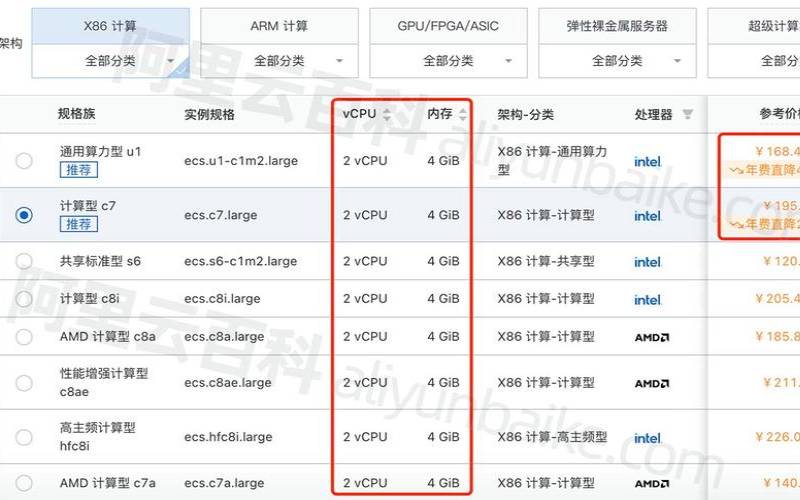
Task: Click the ecs.u1-c1m2.large instance spec
Action: 241,161
